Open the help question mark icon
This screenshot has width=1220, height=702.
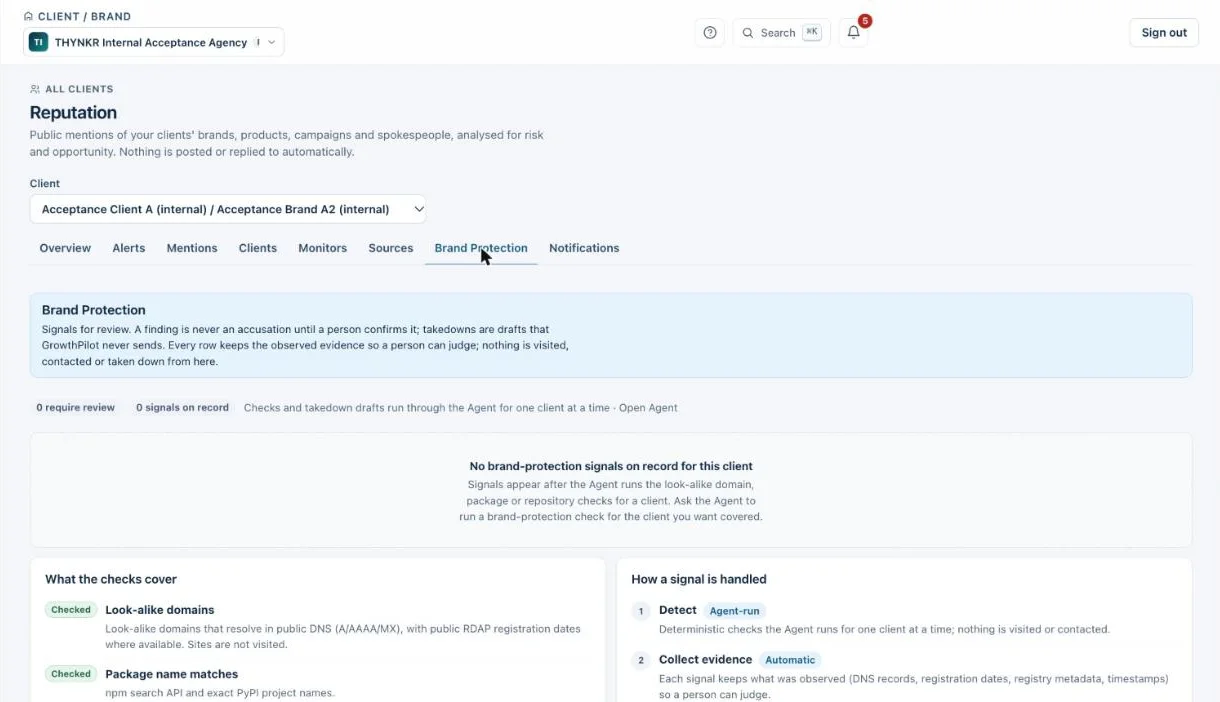pyautogui.click(x=710, y=33)
